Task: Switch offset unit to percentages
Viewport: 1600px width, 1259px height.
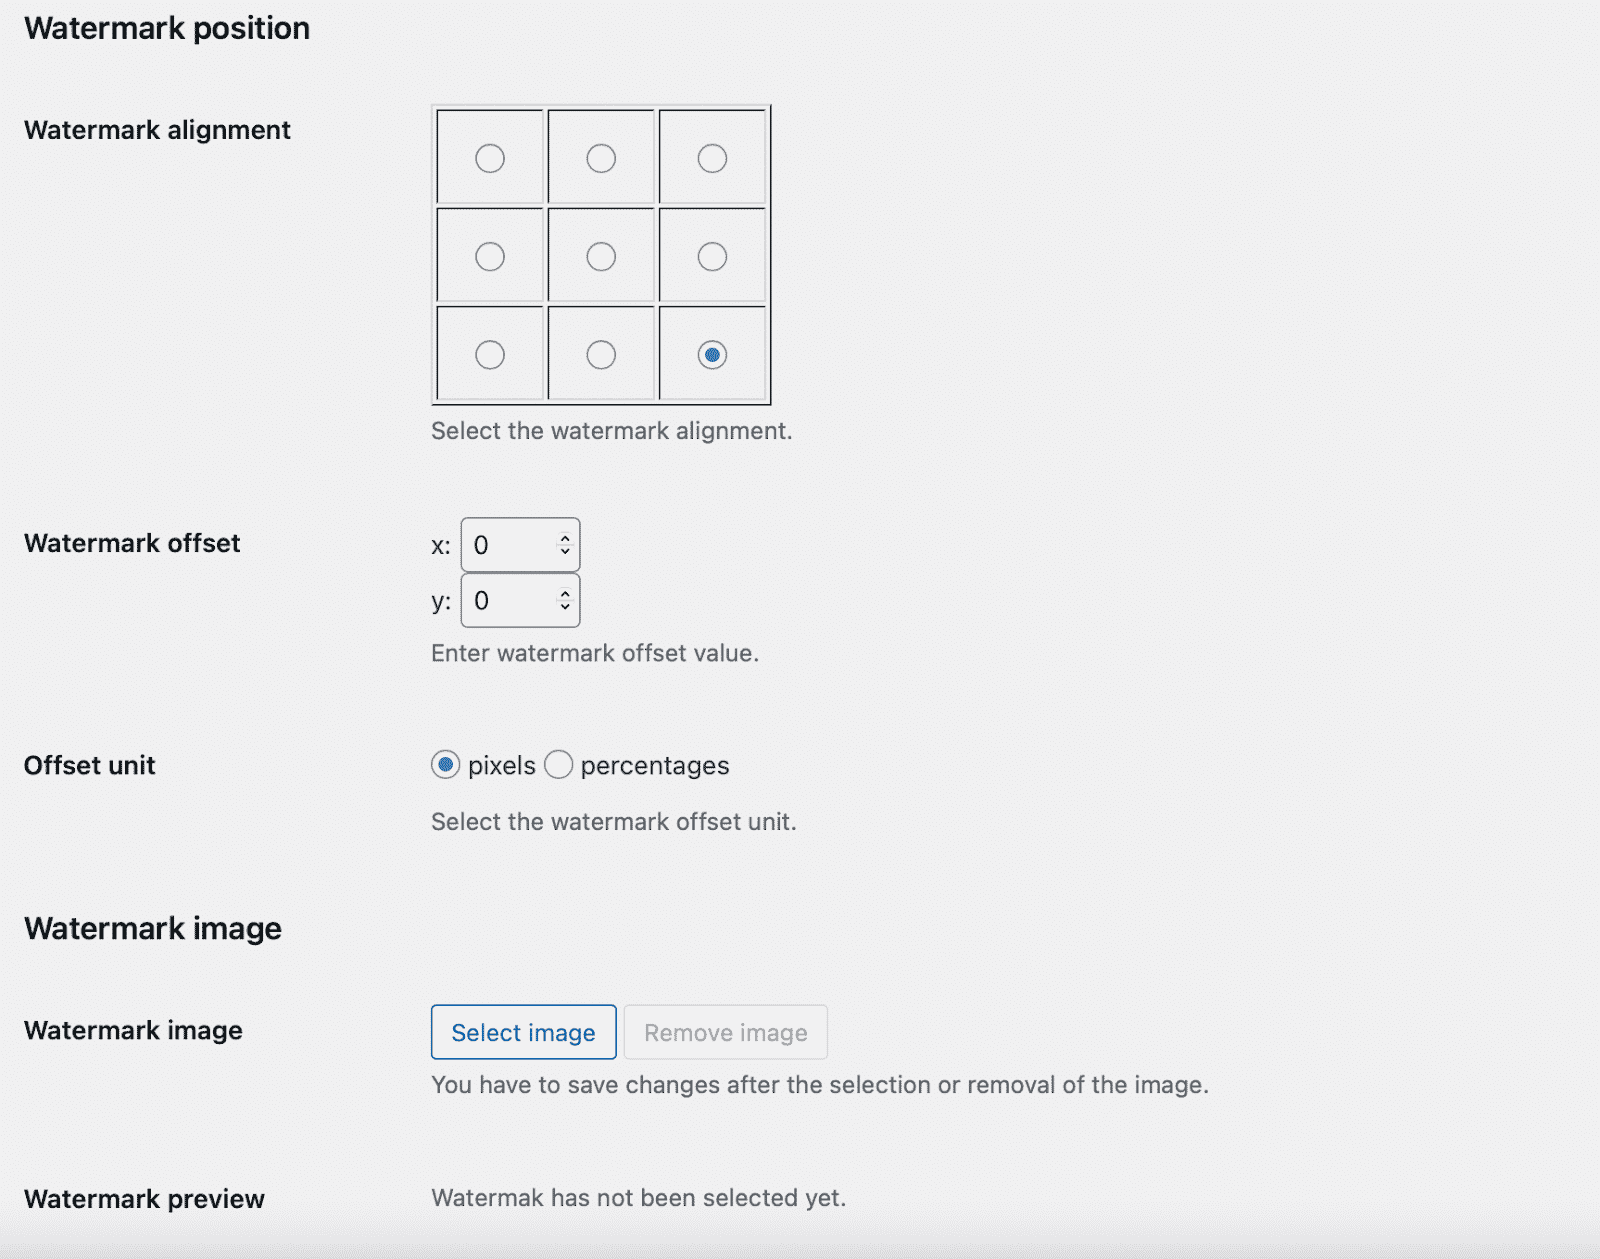Action: 559,765
